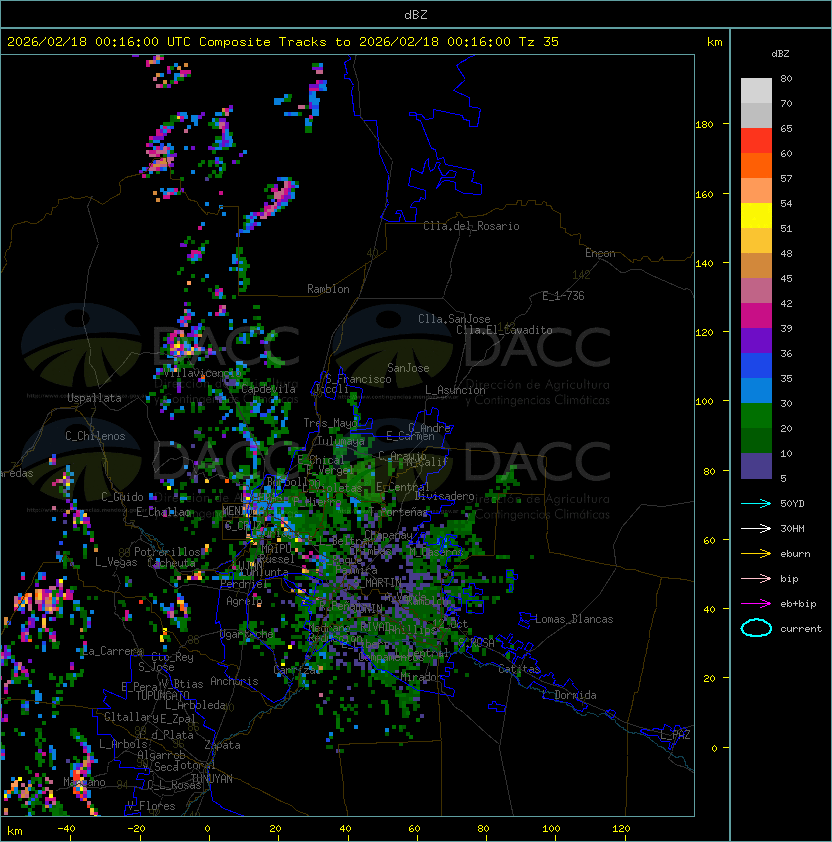This screenshot has height=842, width=832.
Task: Click the eb+bip magenta arrow legend icon
Action: point(756,604)
